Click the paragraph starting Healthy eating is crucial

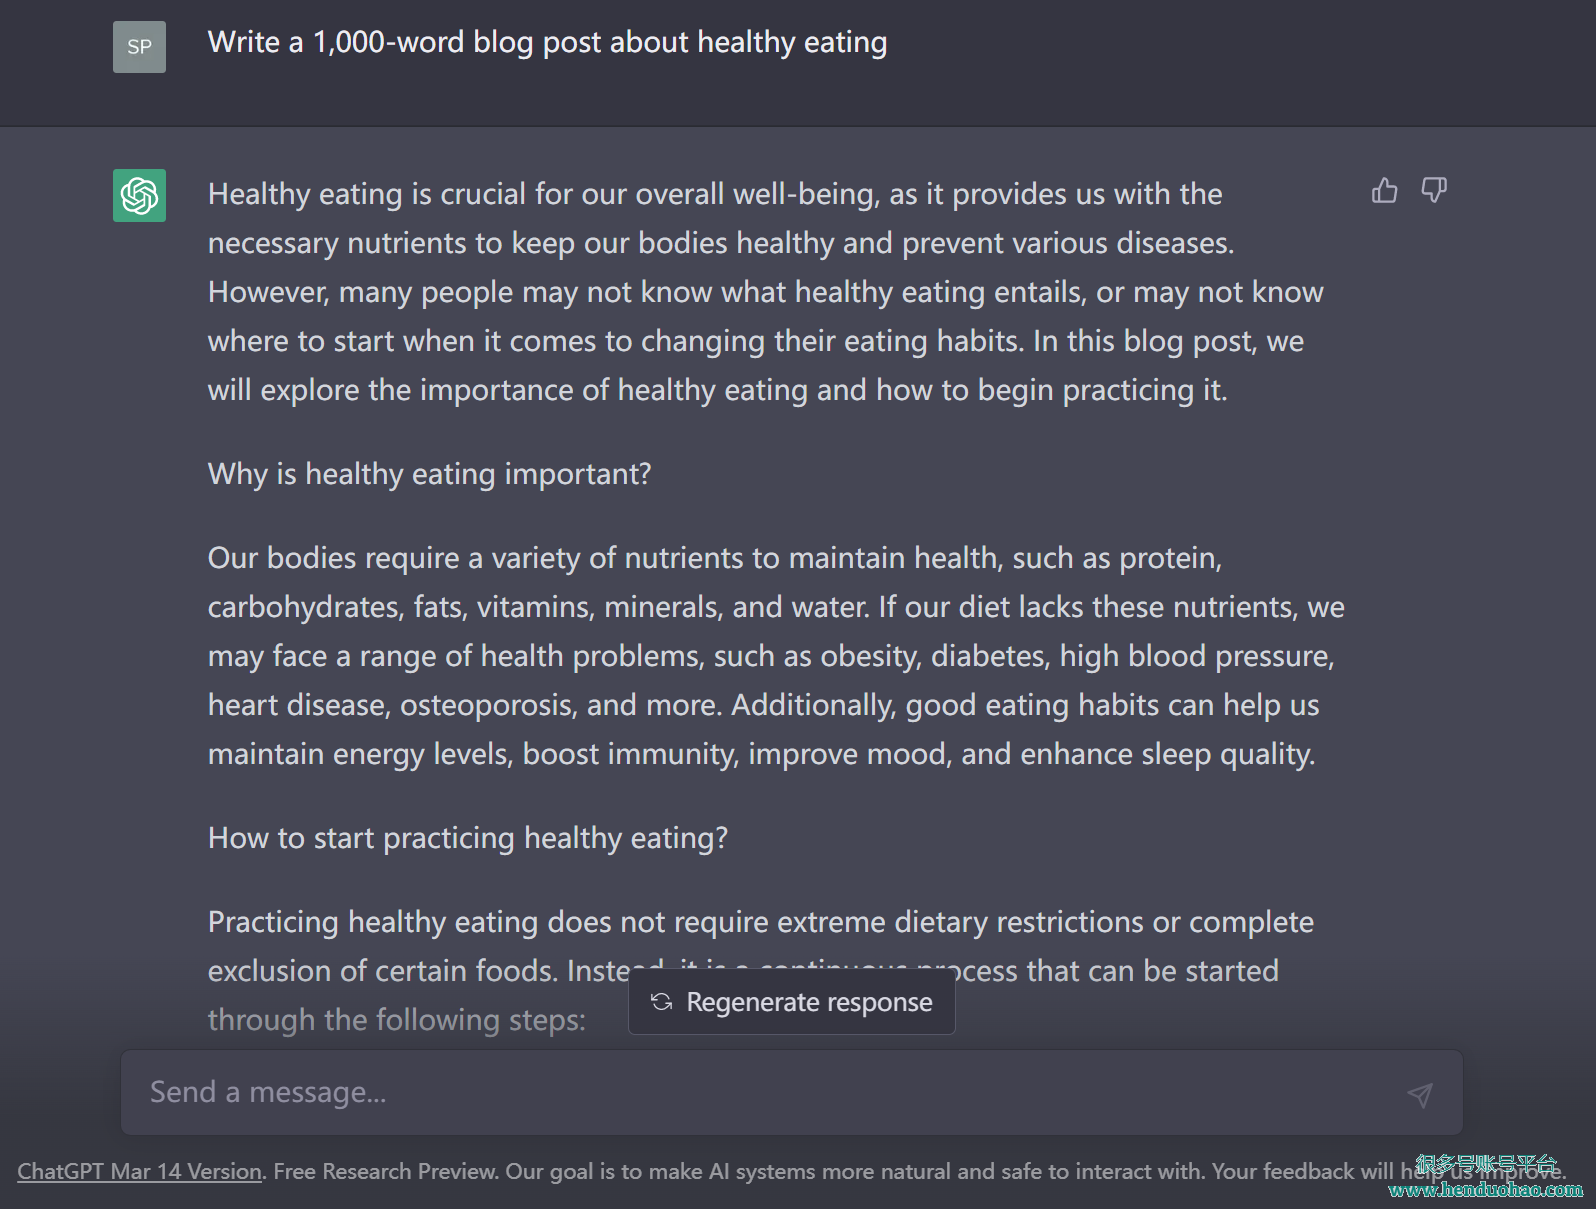tap(766, 292)
